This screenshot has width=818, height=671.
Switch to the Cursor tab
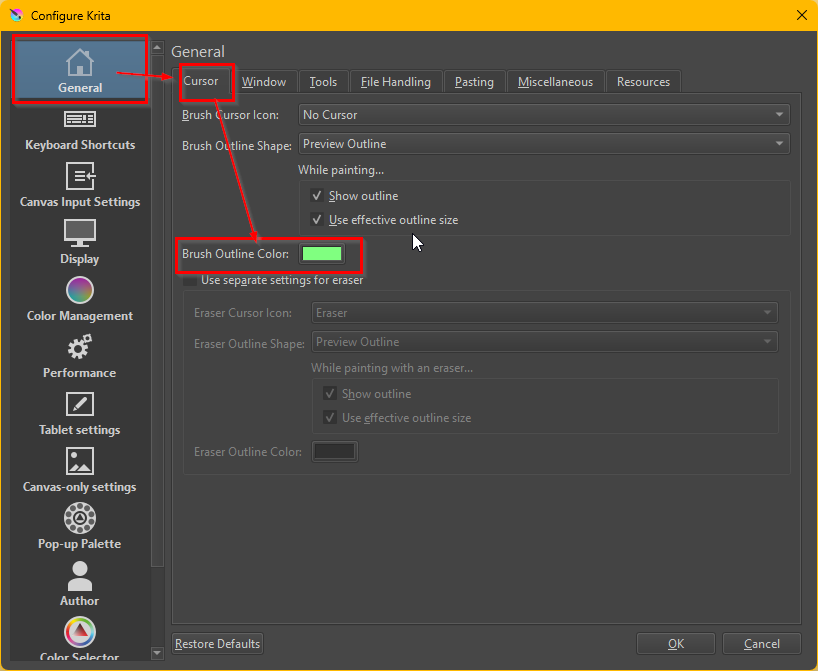(201, 81)
